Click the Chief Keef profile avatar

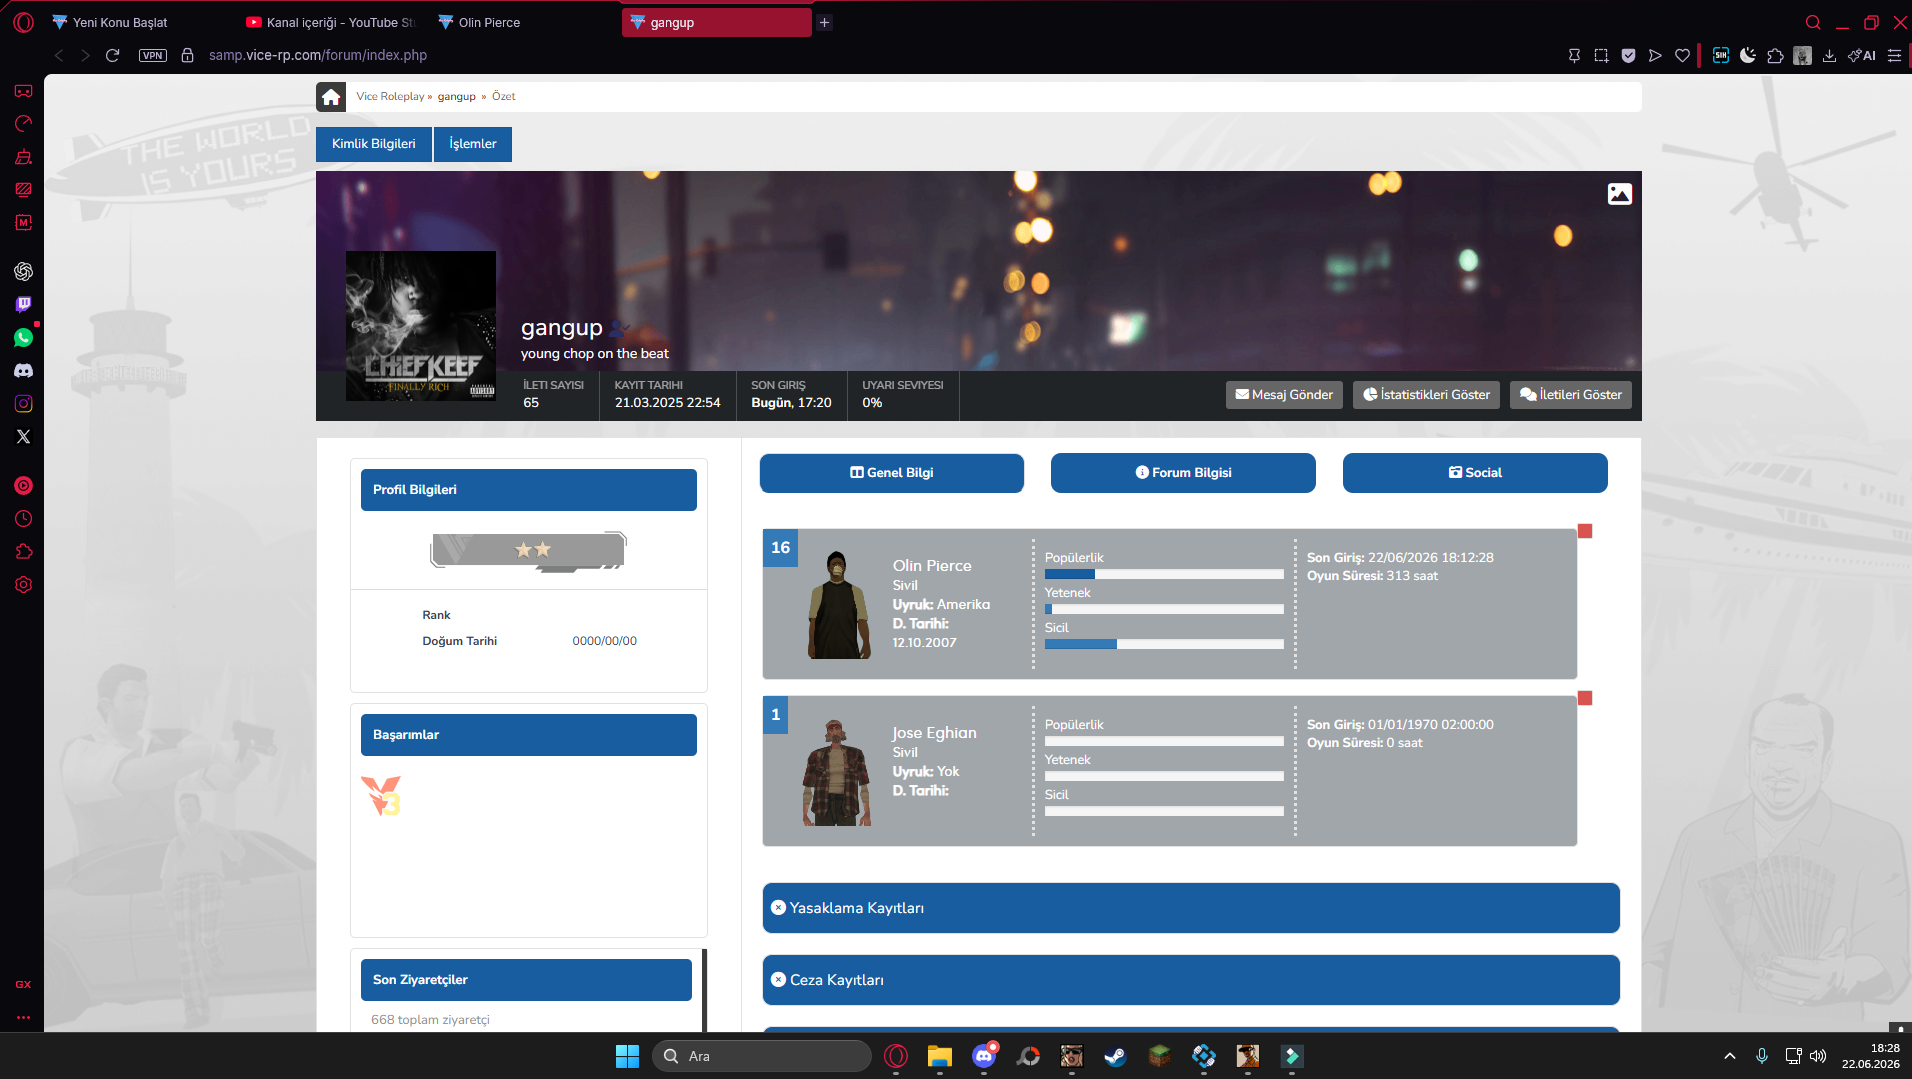tap(421, 326)
